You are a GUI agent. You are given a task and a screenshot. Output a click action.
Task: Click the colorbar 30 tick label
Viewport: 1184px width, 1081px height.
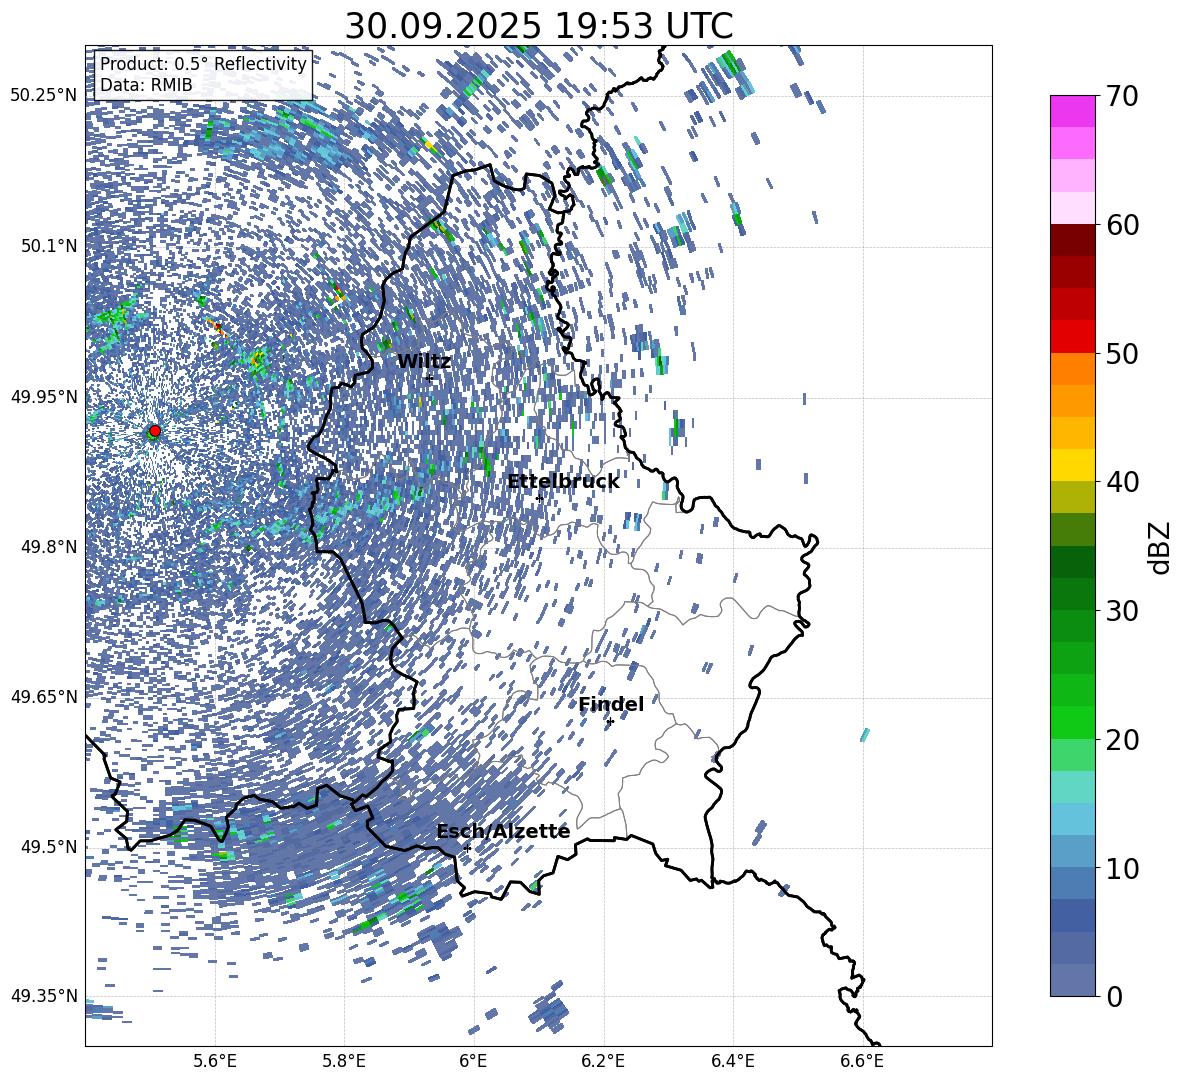point(1123,610)
